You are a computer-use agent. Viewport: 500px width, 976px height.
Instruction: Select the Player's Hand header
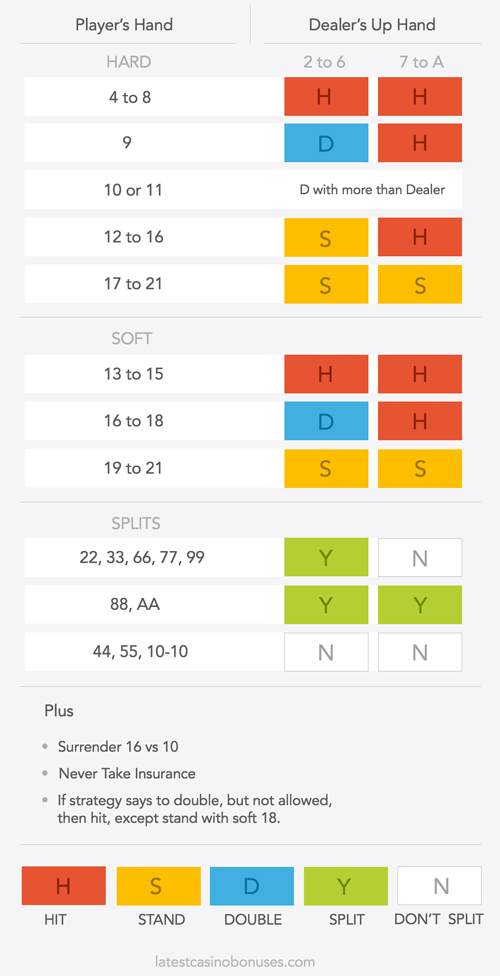coord(124,25)
